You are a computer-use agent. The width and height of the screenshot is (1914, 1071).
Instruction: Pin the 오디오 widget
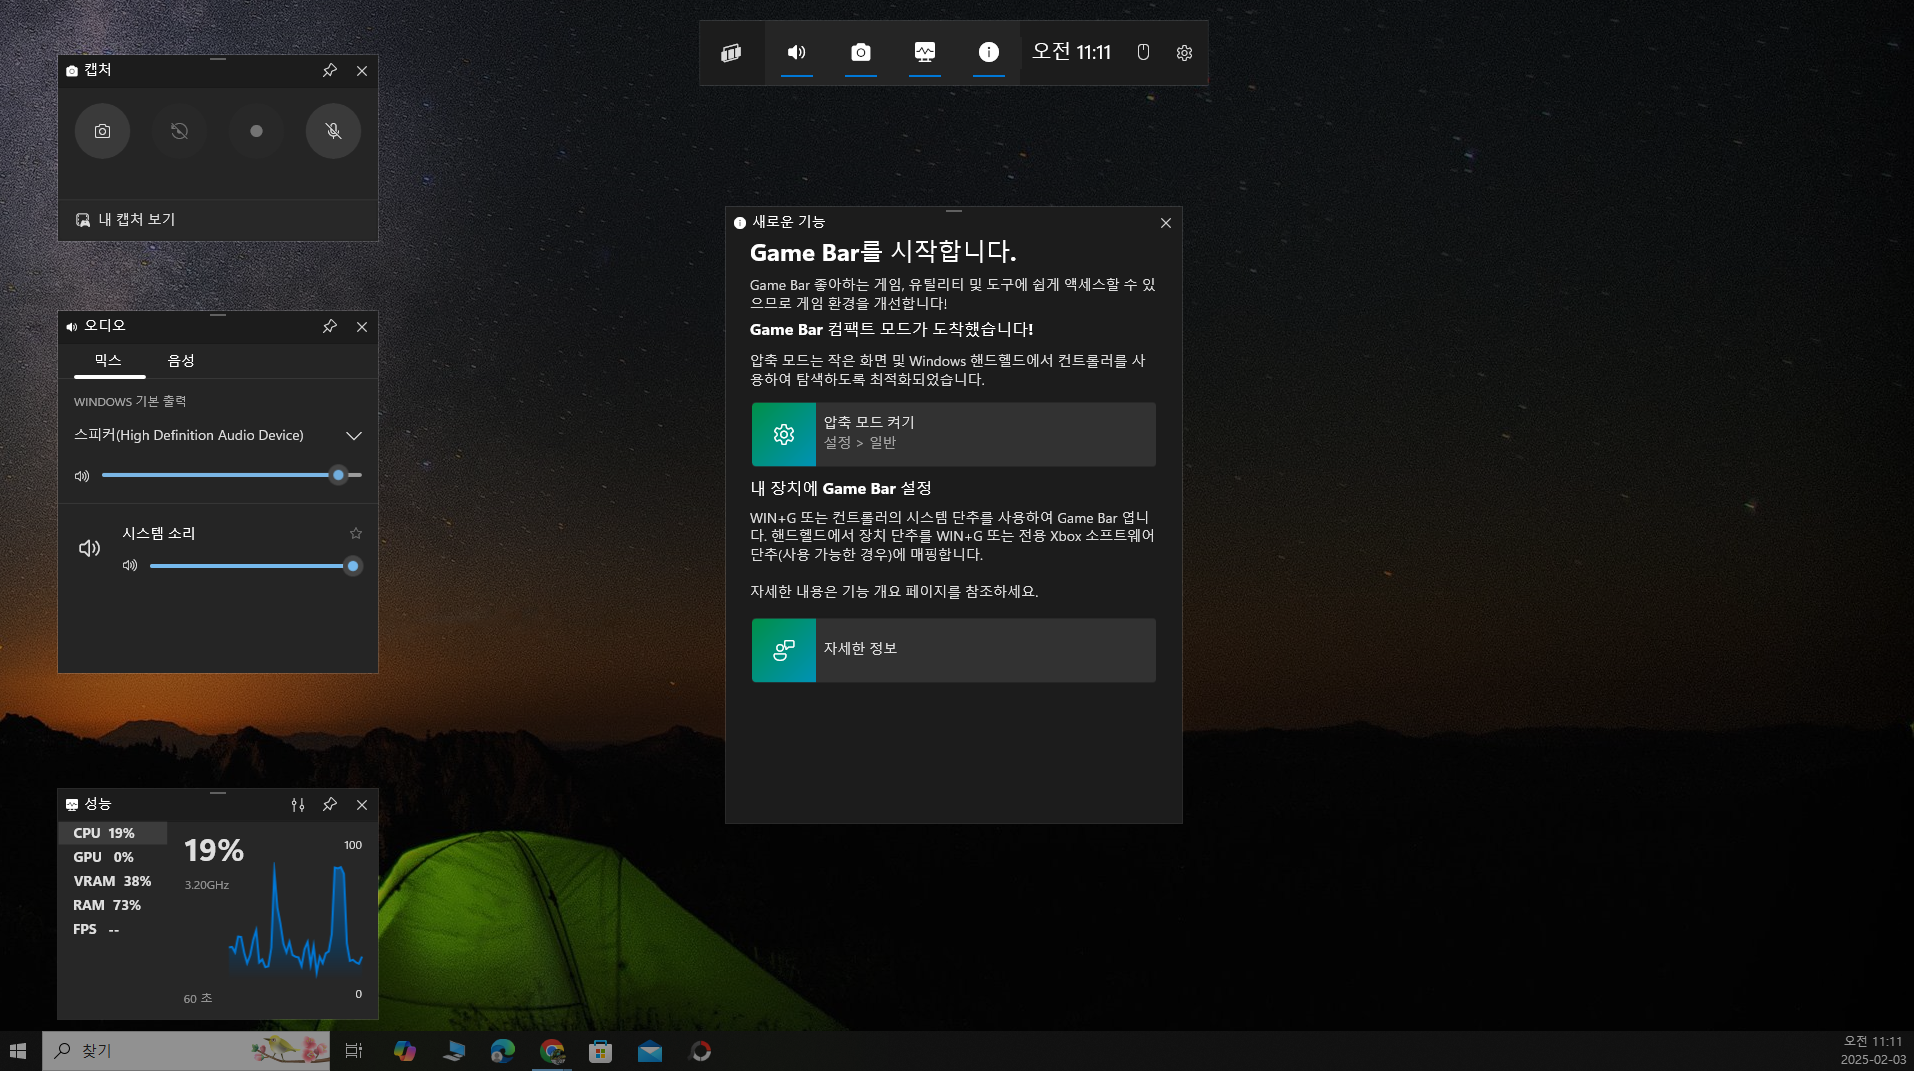pos(330,327)
